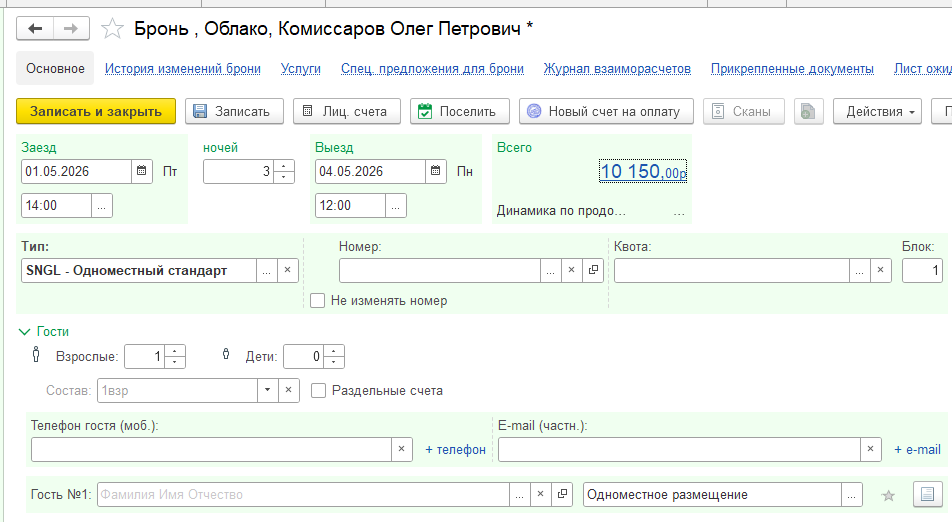Screen dimensions: 952x522
Task: Open selection for Одноместное размещение field
Action: pyautogui.click(x=851, y=495)
